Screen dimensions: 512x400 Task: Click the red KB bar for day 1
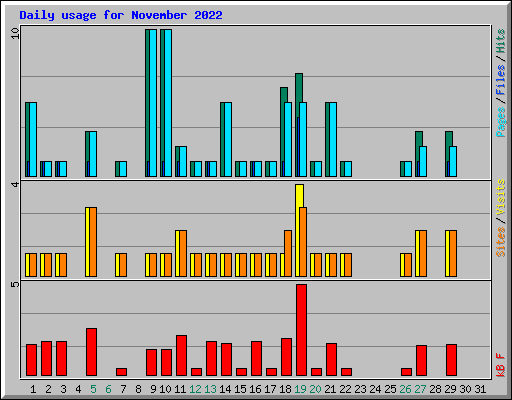coord(31,360)
